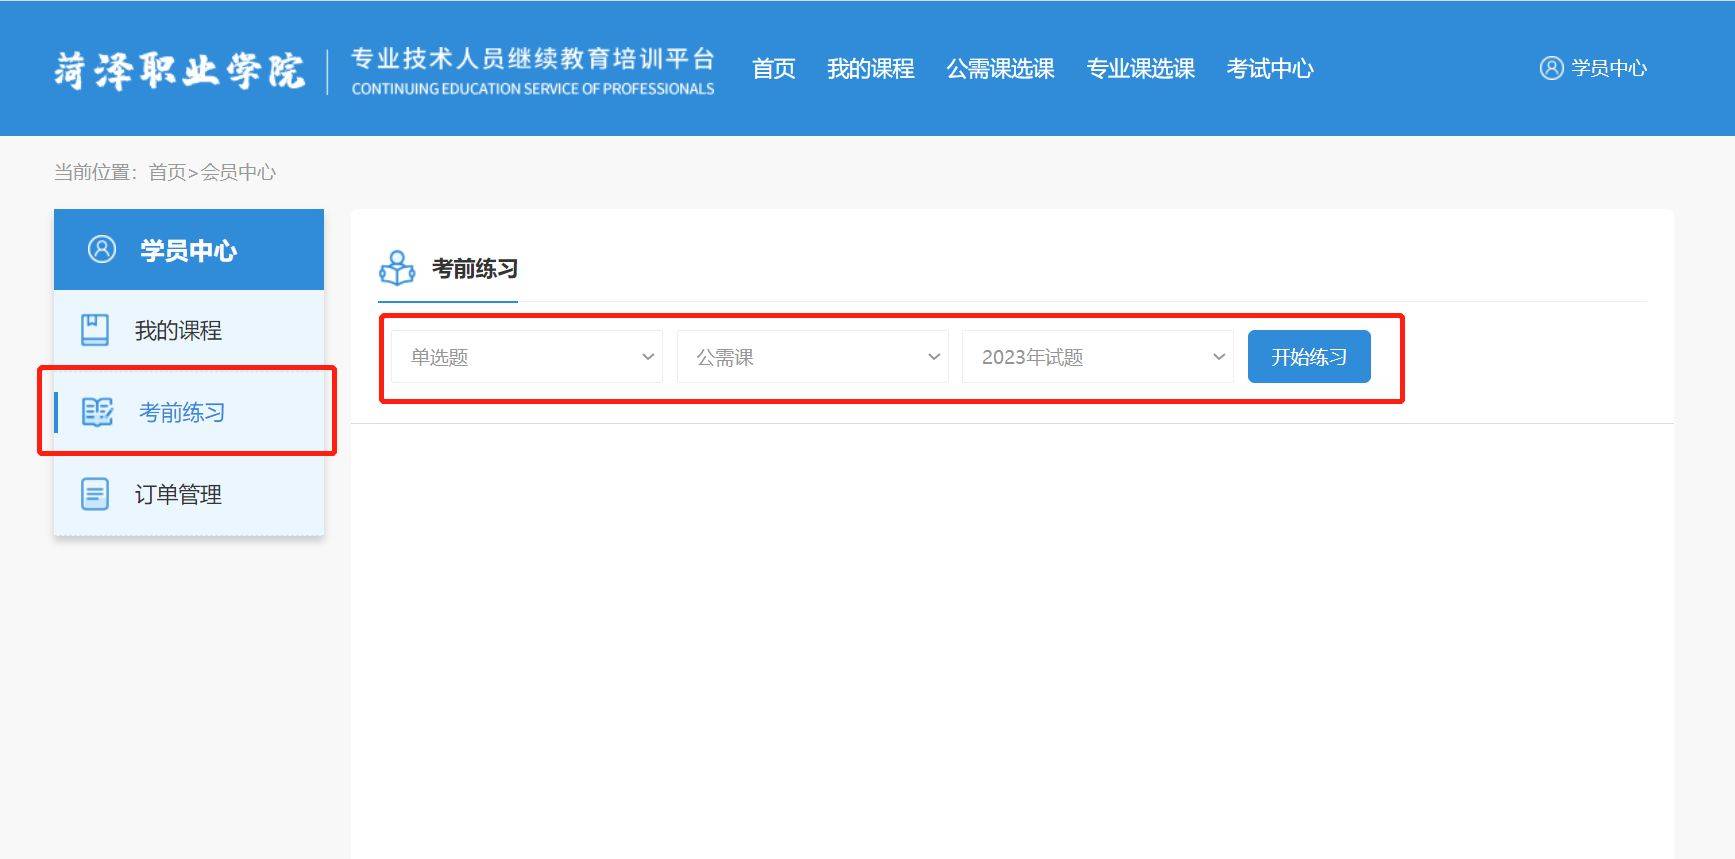Click the book icon beside 我的课程
The image size is (1735, 859).
point(95,330)
